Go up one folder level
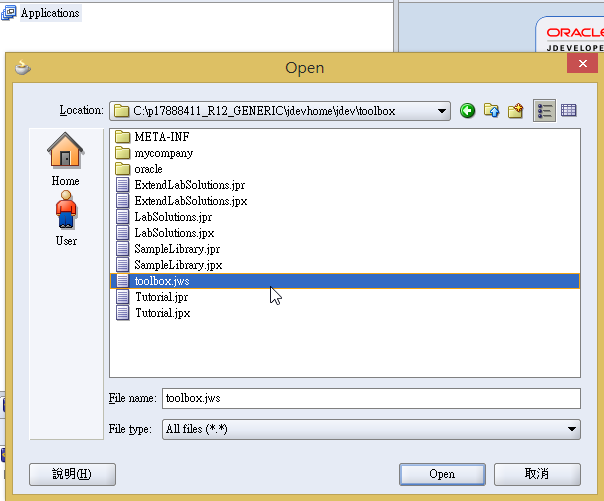The height and width of the screenshot is (501, 604). click(491, 111)
